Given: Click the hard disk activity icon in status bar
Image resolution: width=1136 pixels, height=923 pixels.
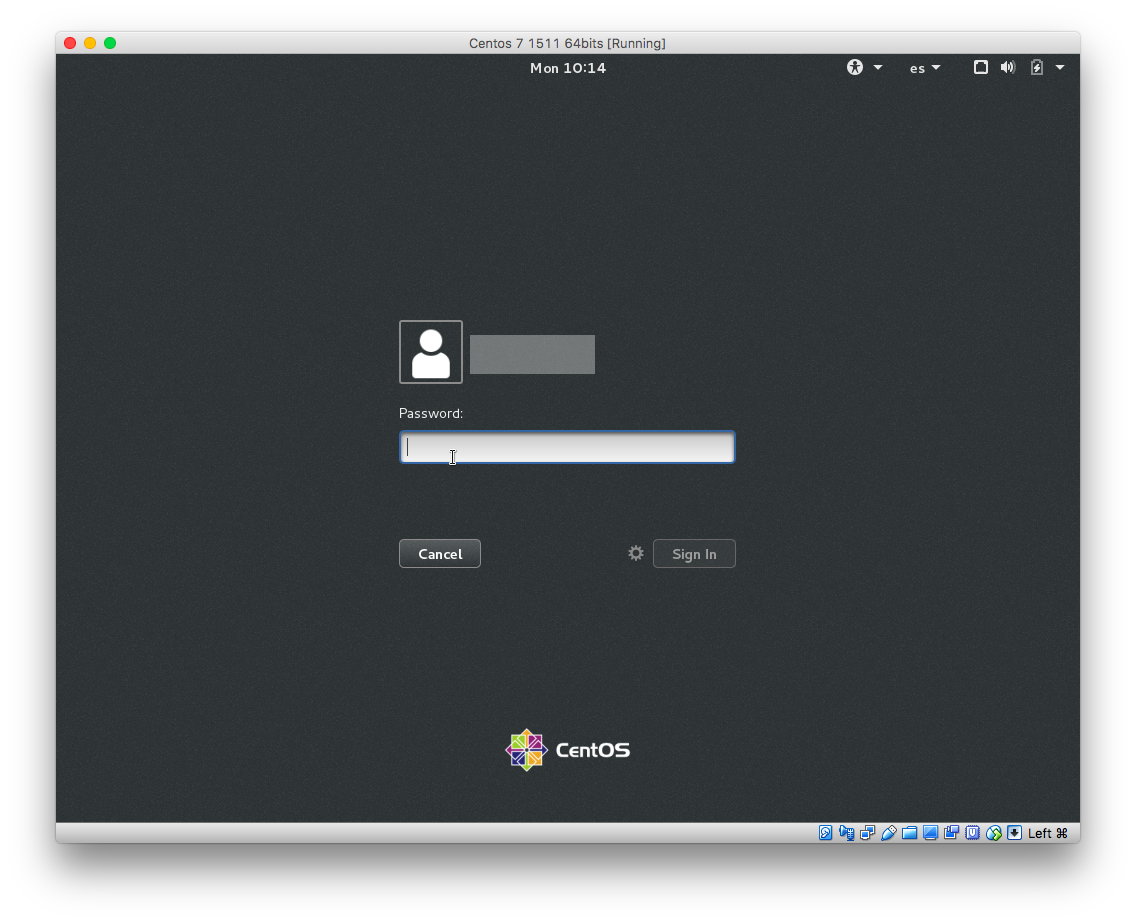Looking at the screenshot, I should (x=825, y=832).
